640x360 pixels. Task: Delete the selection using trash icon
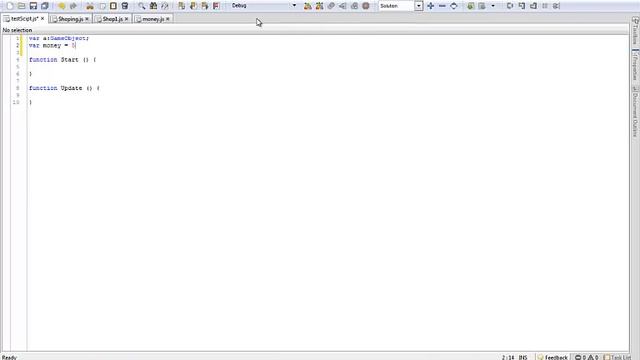point(125,6)
